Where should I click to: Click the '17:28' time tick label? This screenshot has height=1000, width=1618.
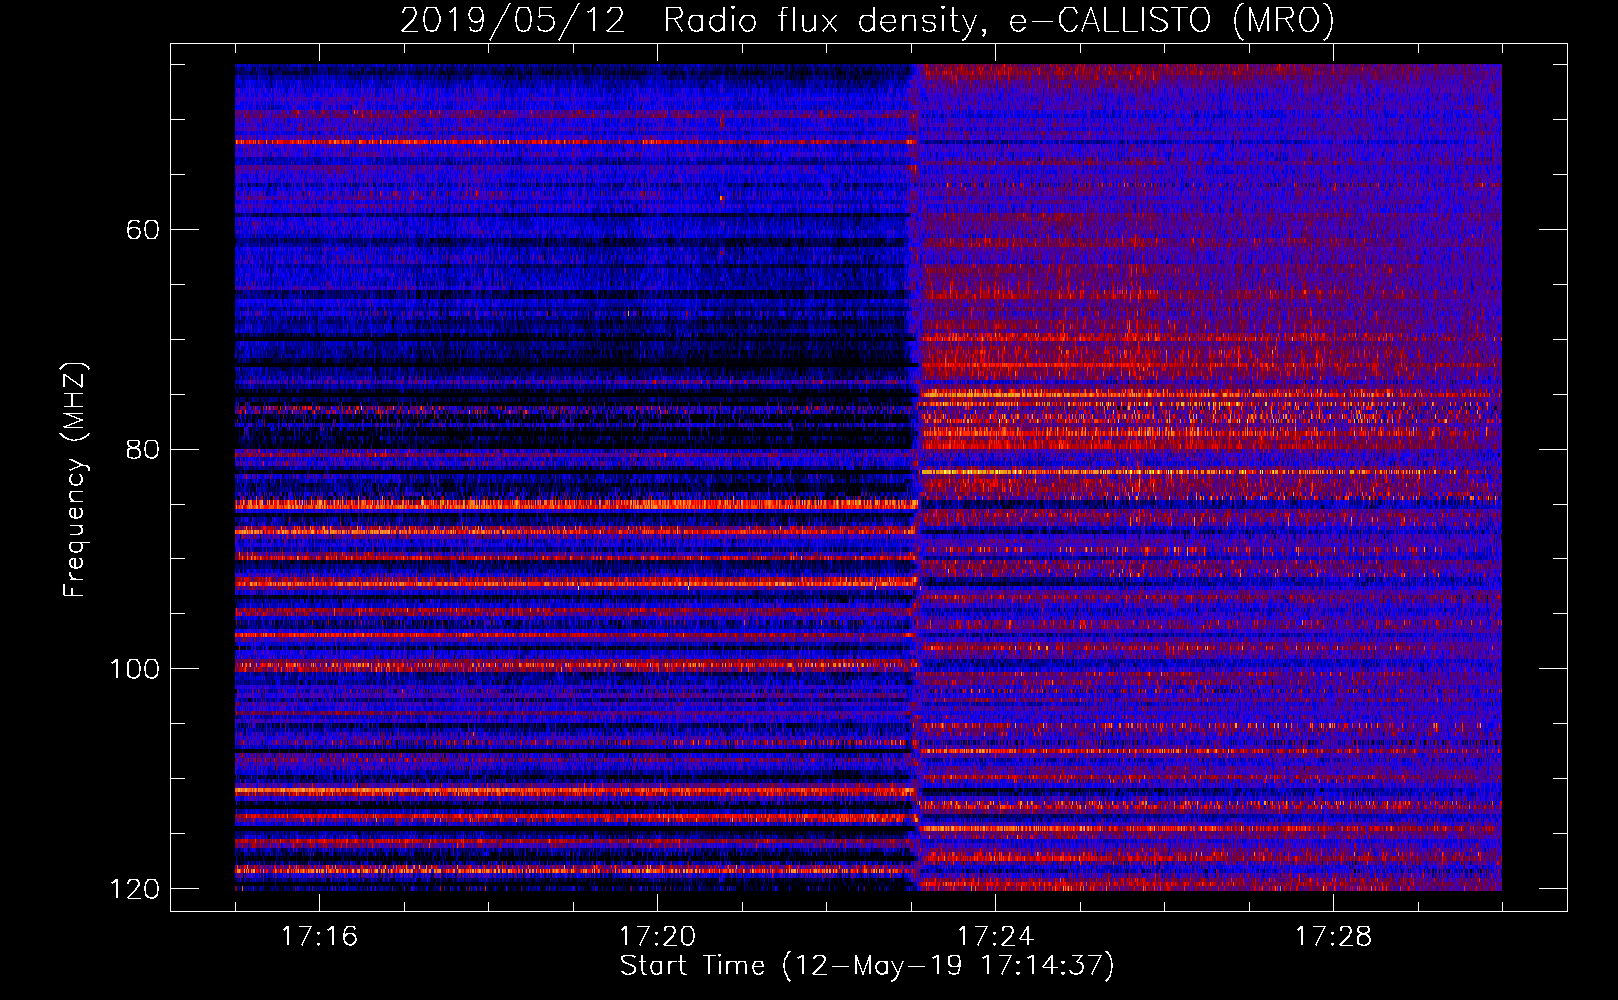point(1333,936)
